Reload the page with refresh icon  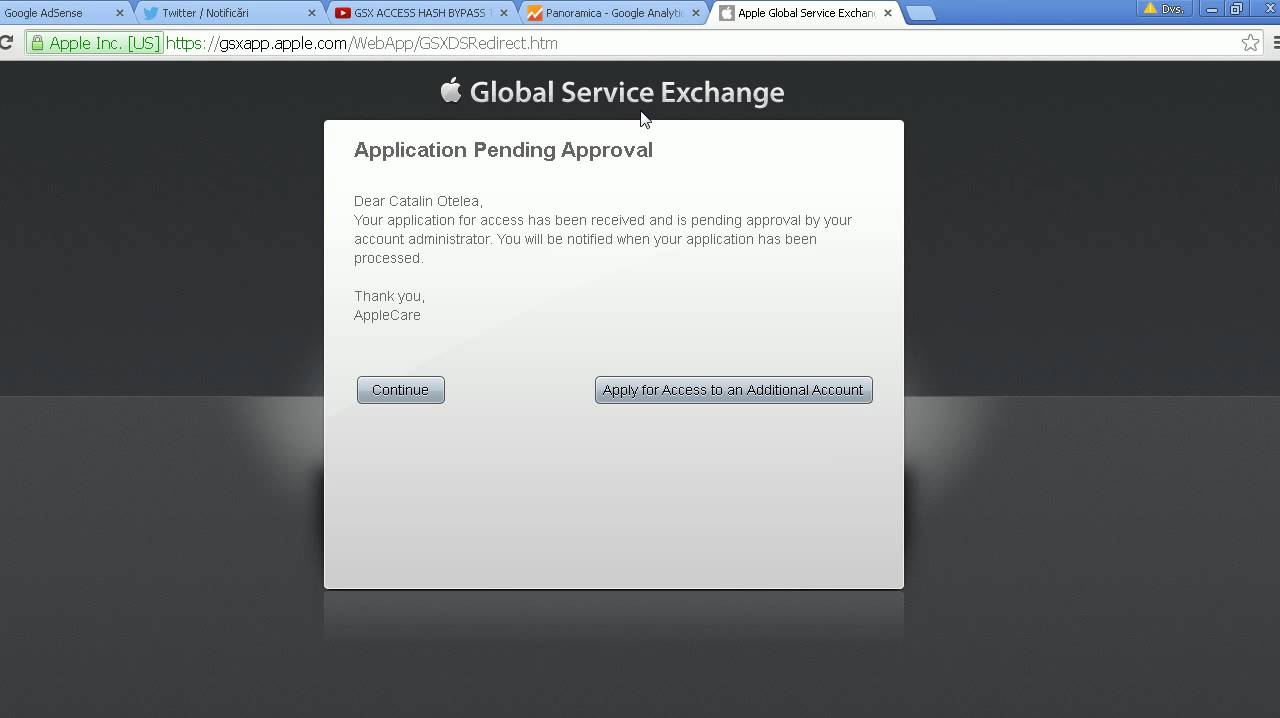[6, 43]
